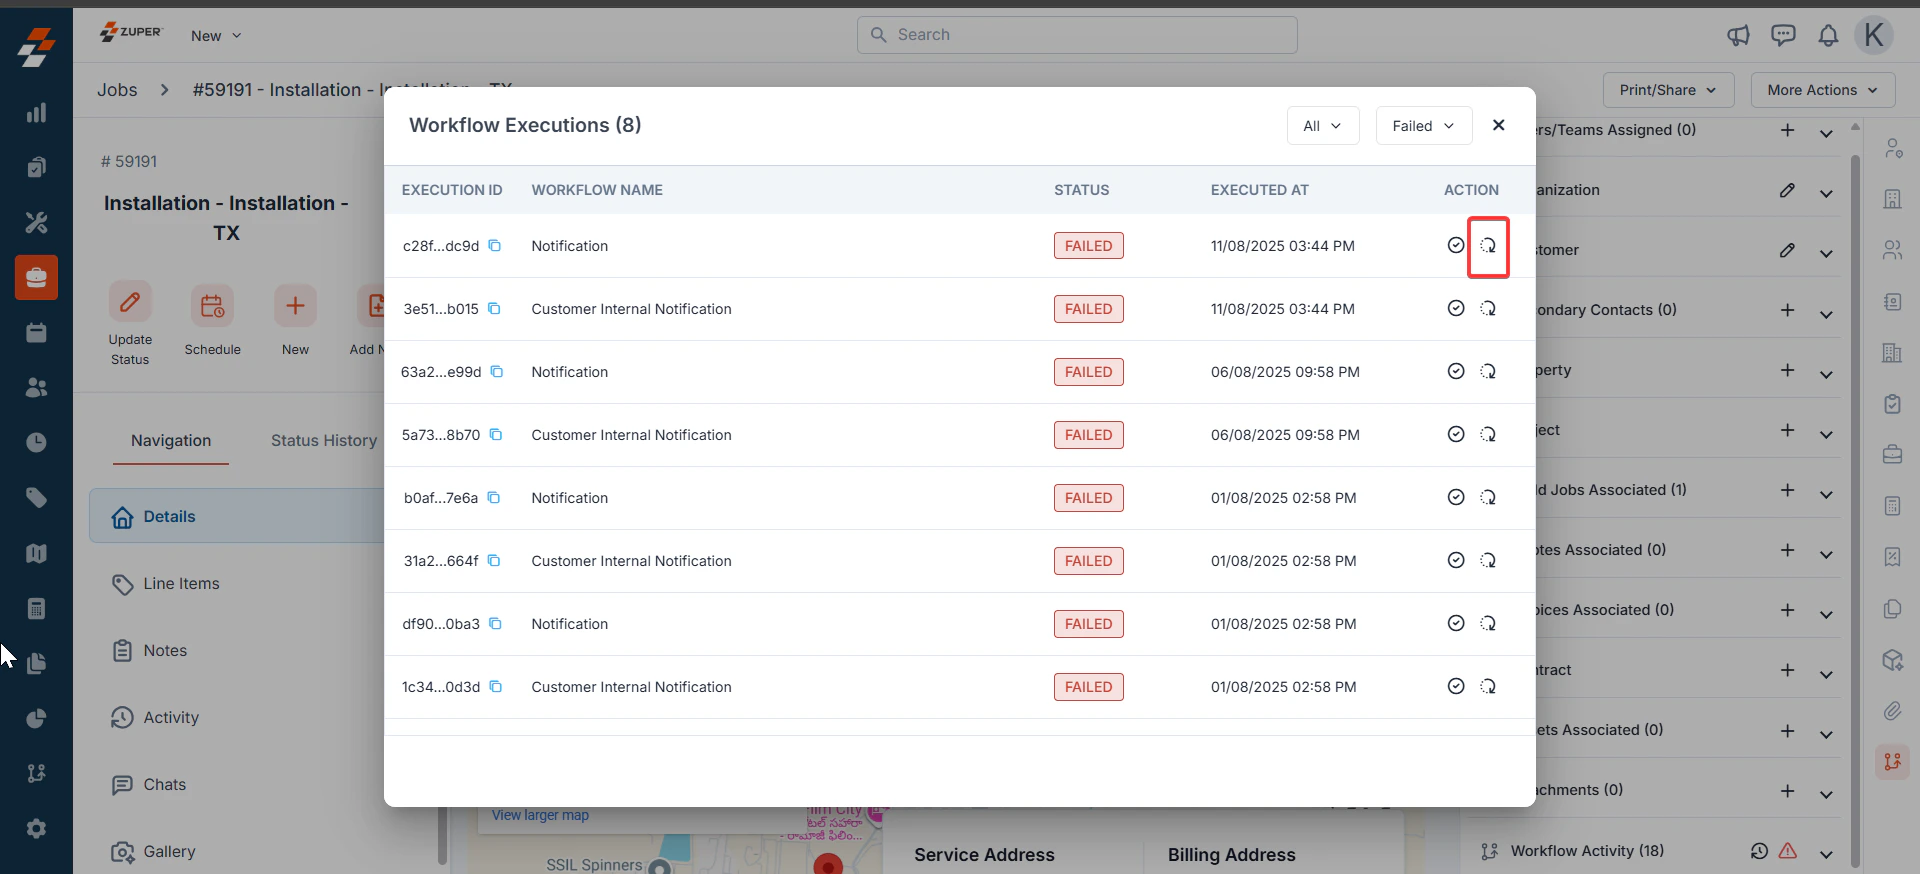Expand the Workflow Activity (18) section
Image resolution: width=1920 pixels, height=874 pixels.
pyautogui.click(x=1826, y=854)
